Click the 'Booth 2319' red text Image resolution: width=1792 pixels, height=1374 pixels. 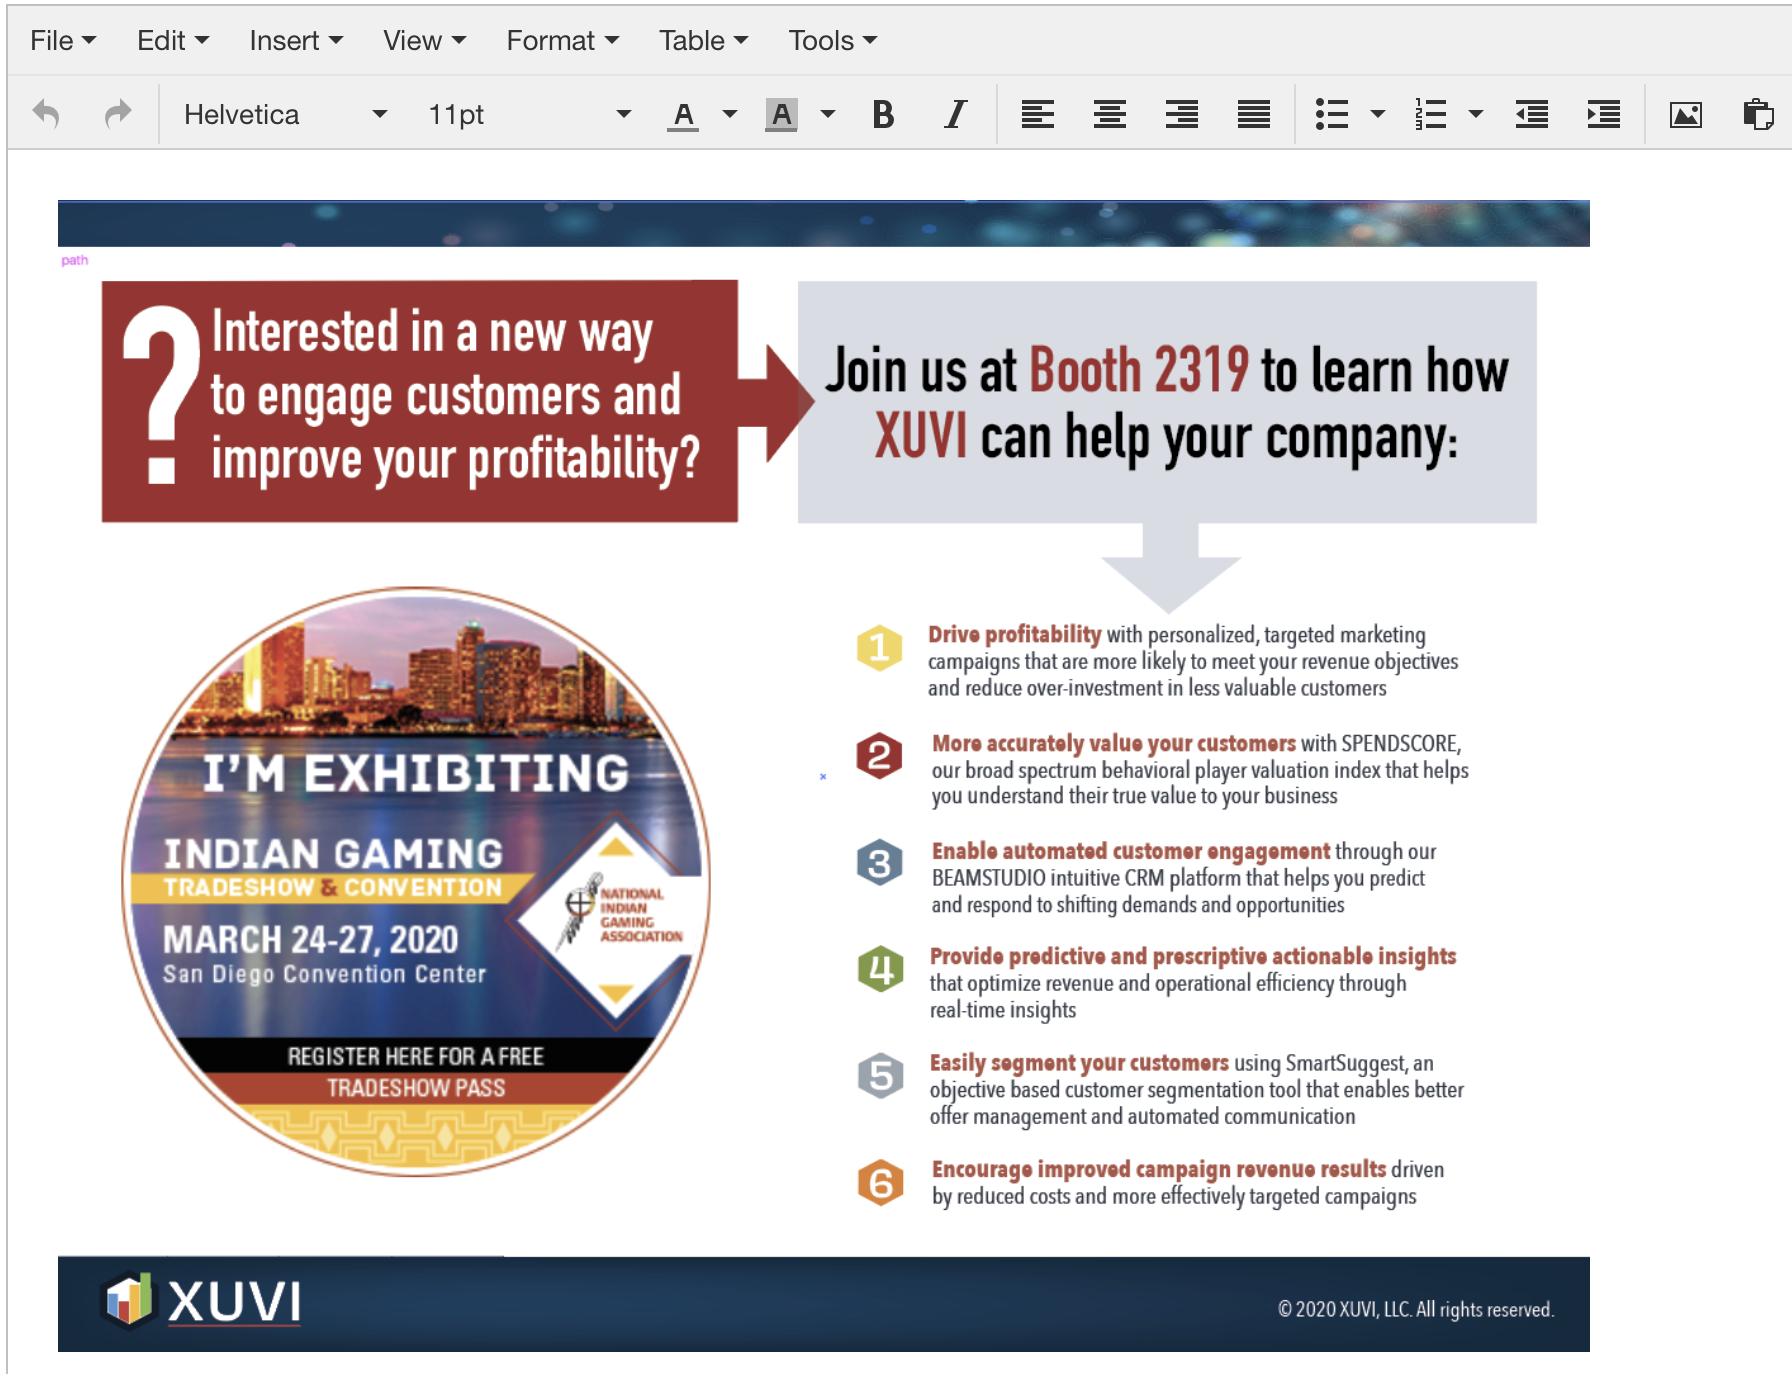[1139, 370]
